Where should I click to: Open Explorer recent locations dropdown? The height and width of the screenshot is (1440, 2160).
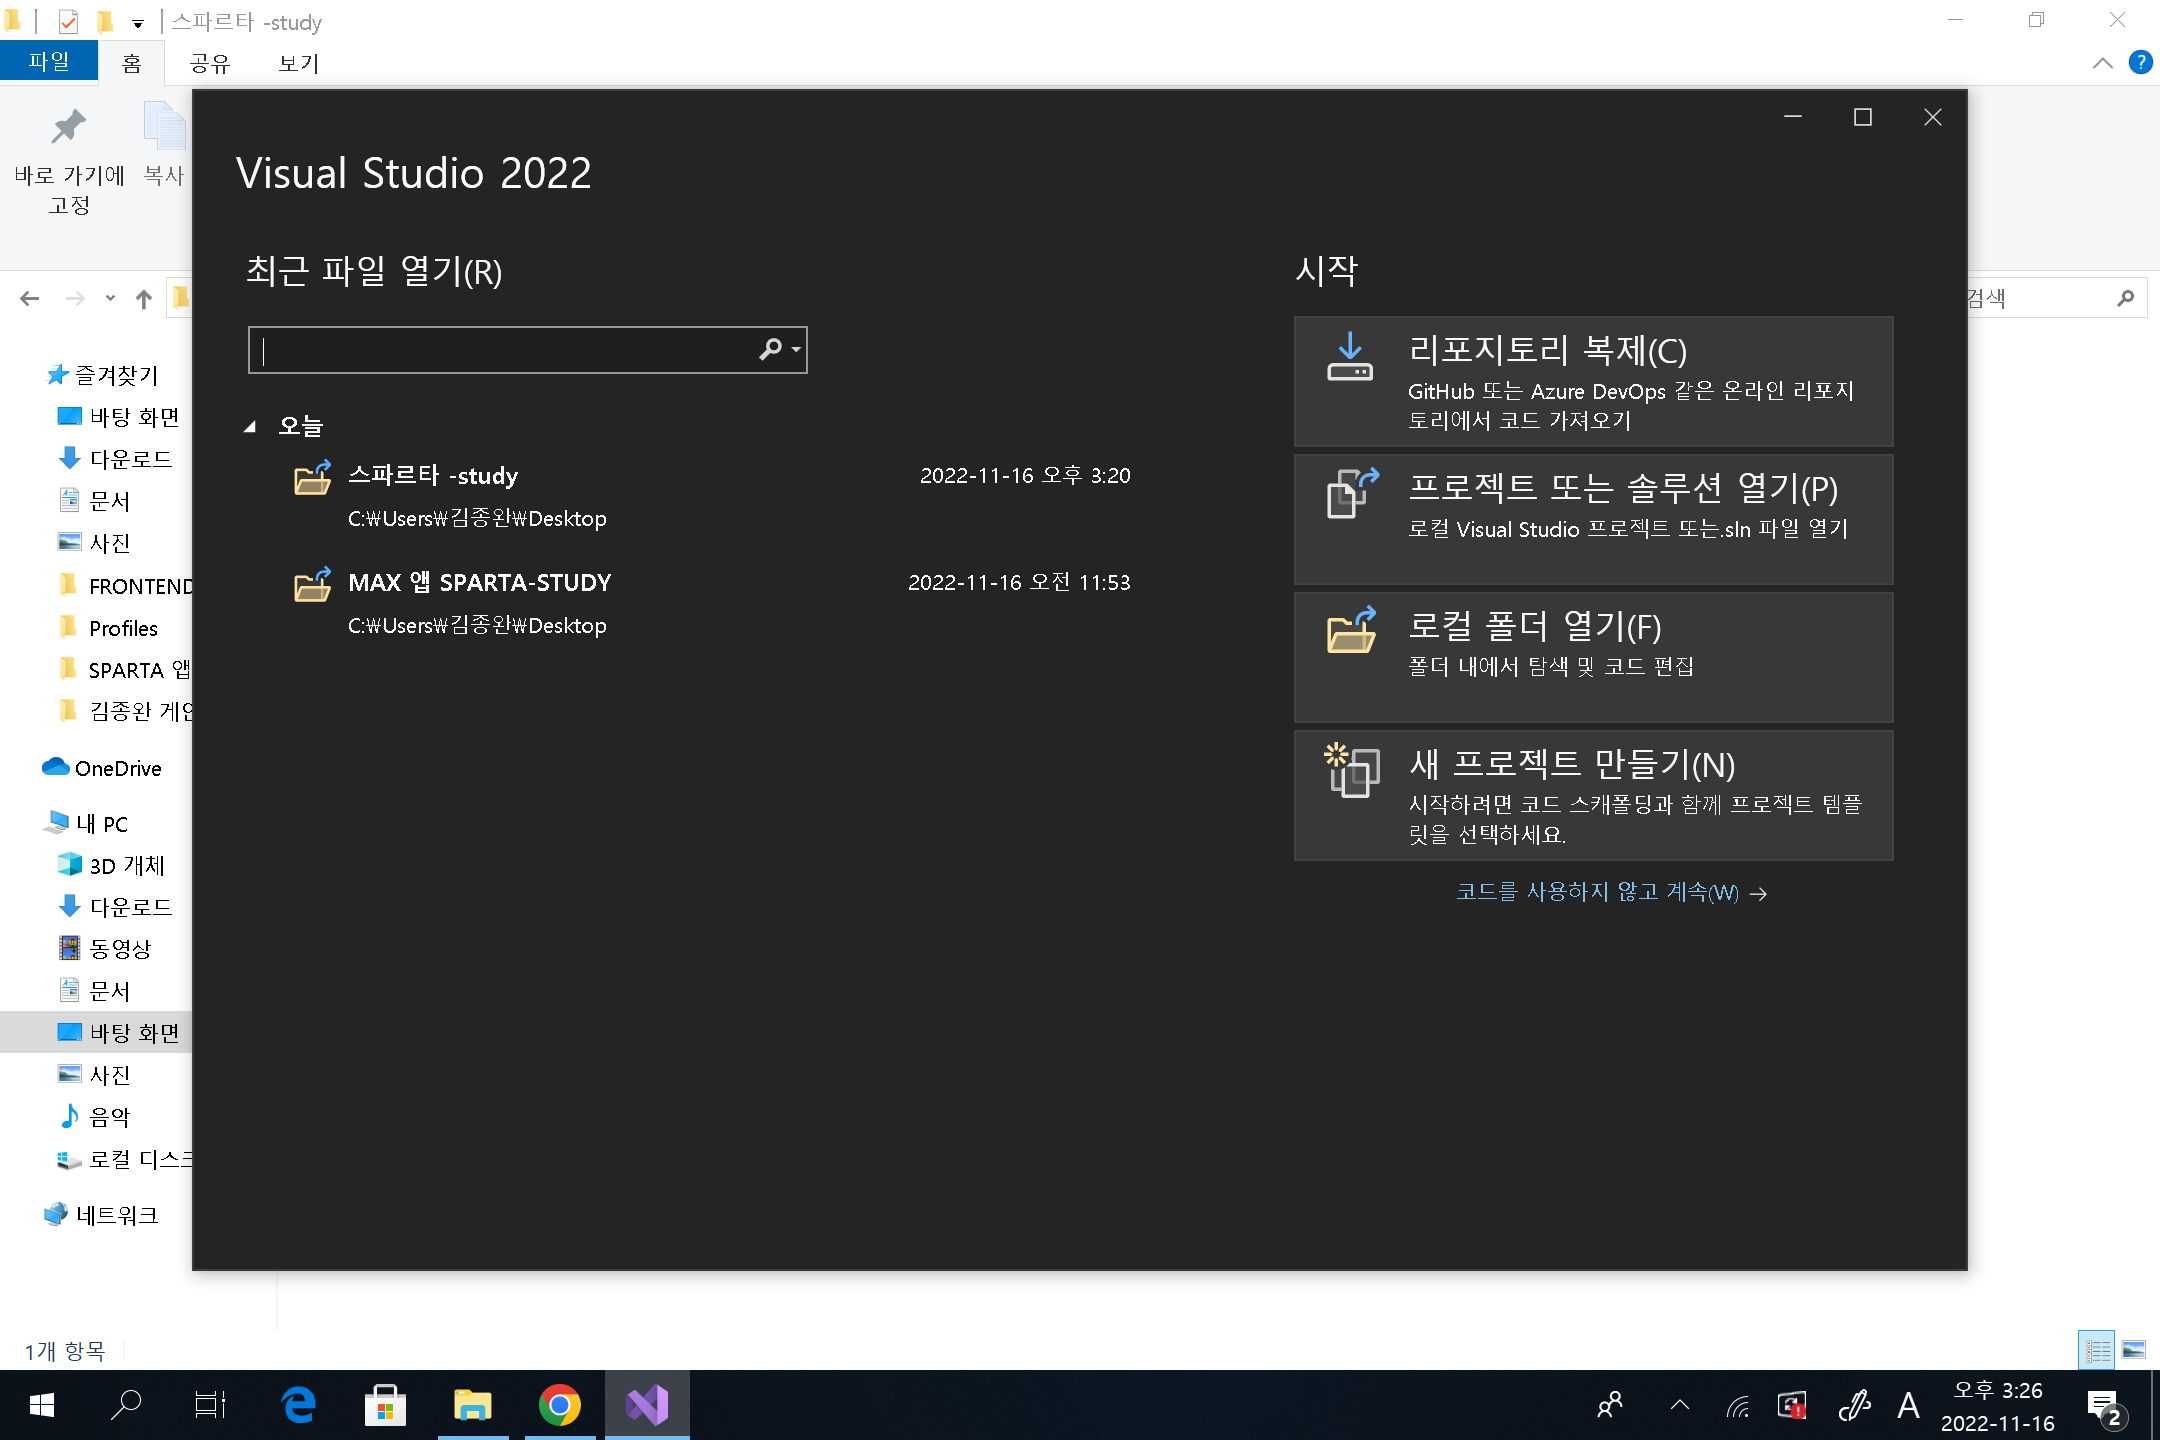[x=110, y=298]
